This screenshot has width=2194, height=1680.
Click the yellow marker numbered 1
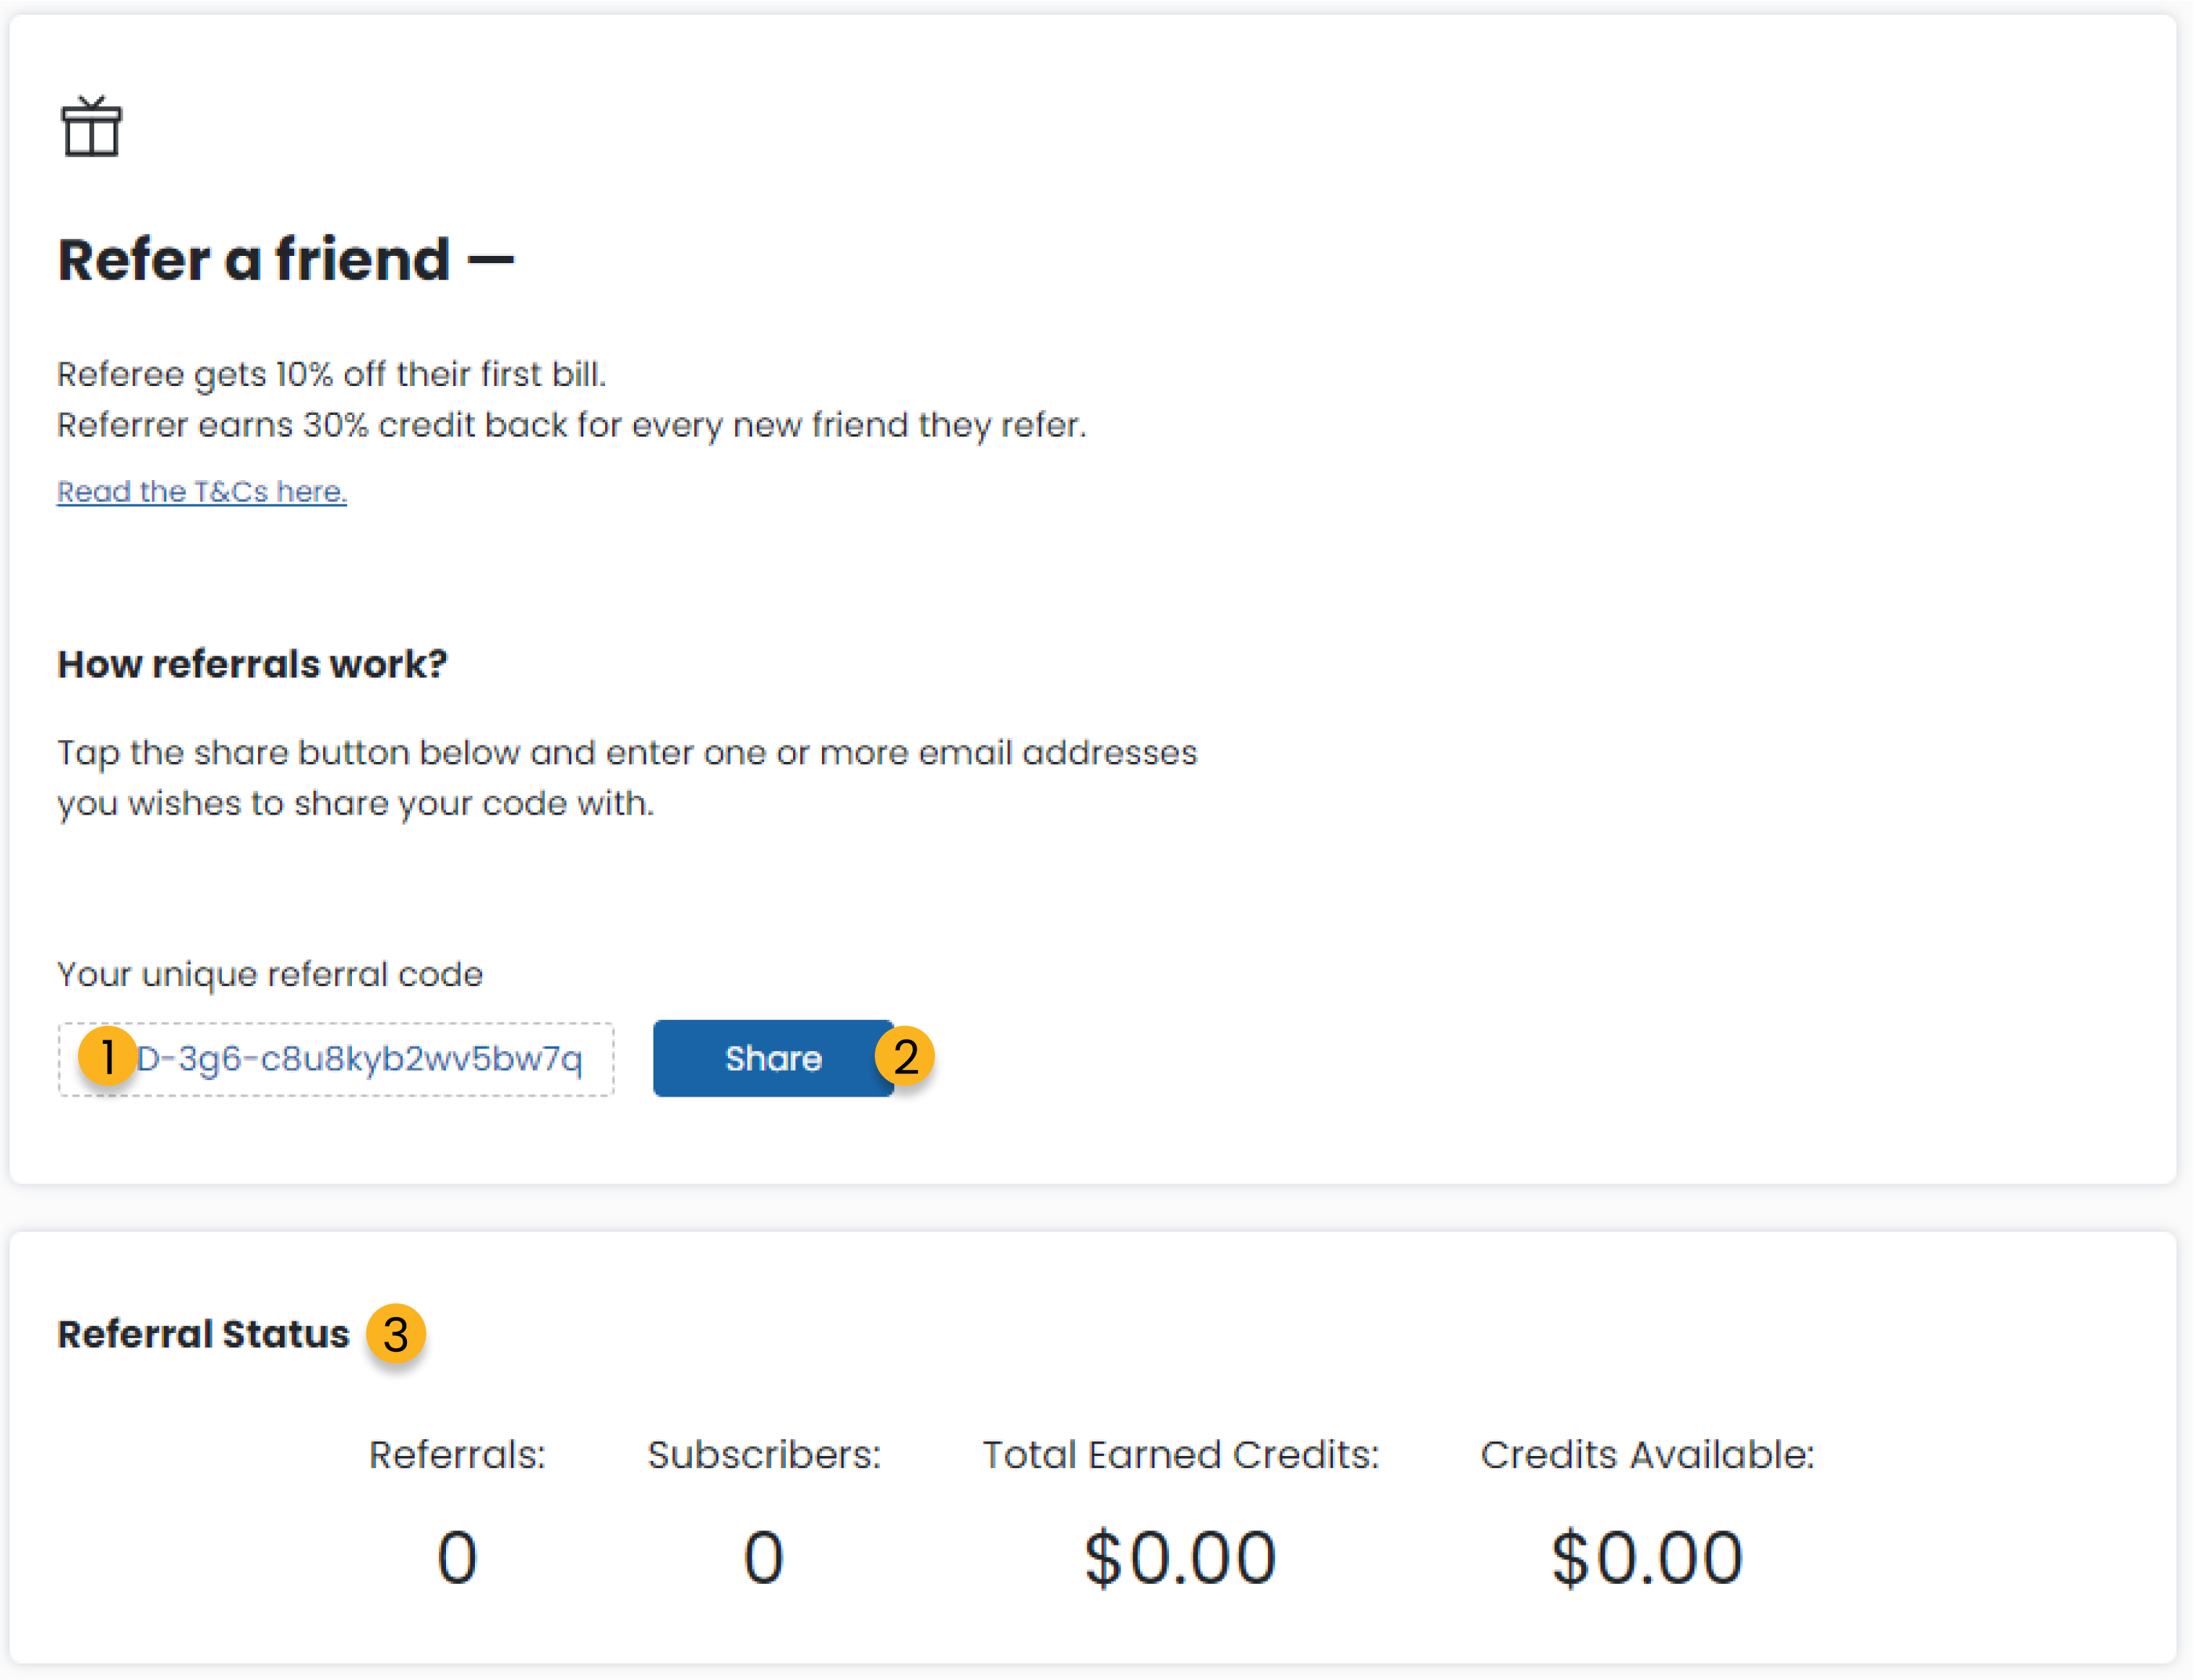[x=107, y=1056]
